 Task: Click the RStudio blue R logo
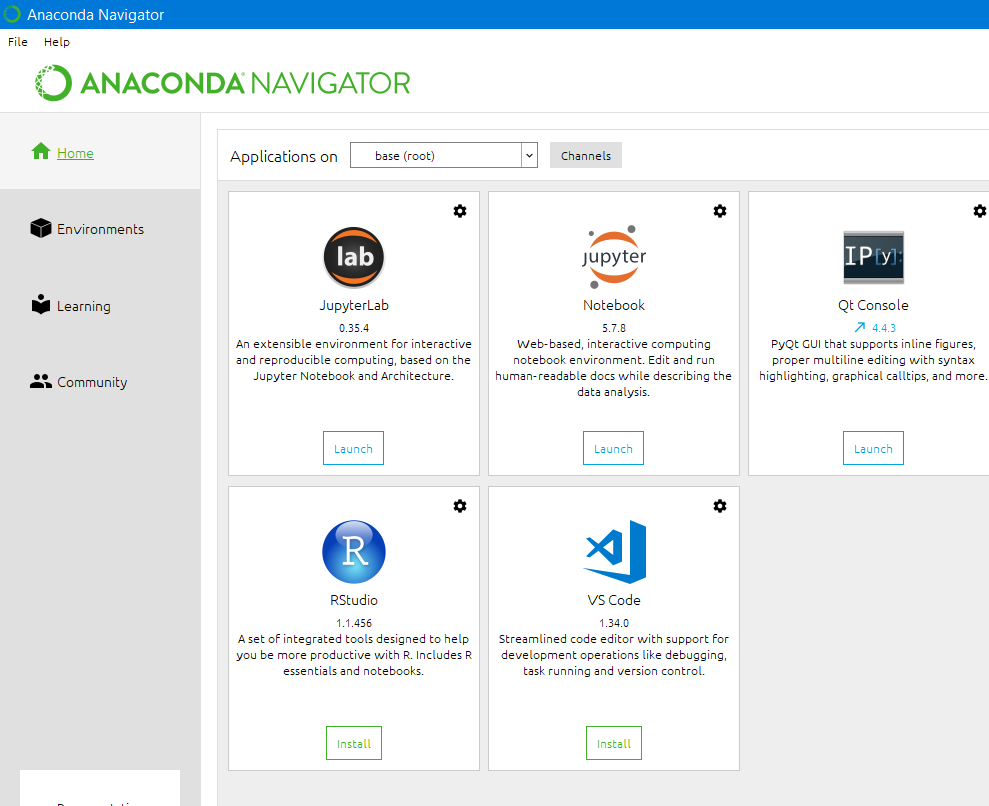[x=354, y=552]
